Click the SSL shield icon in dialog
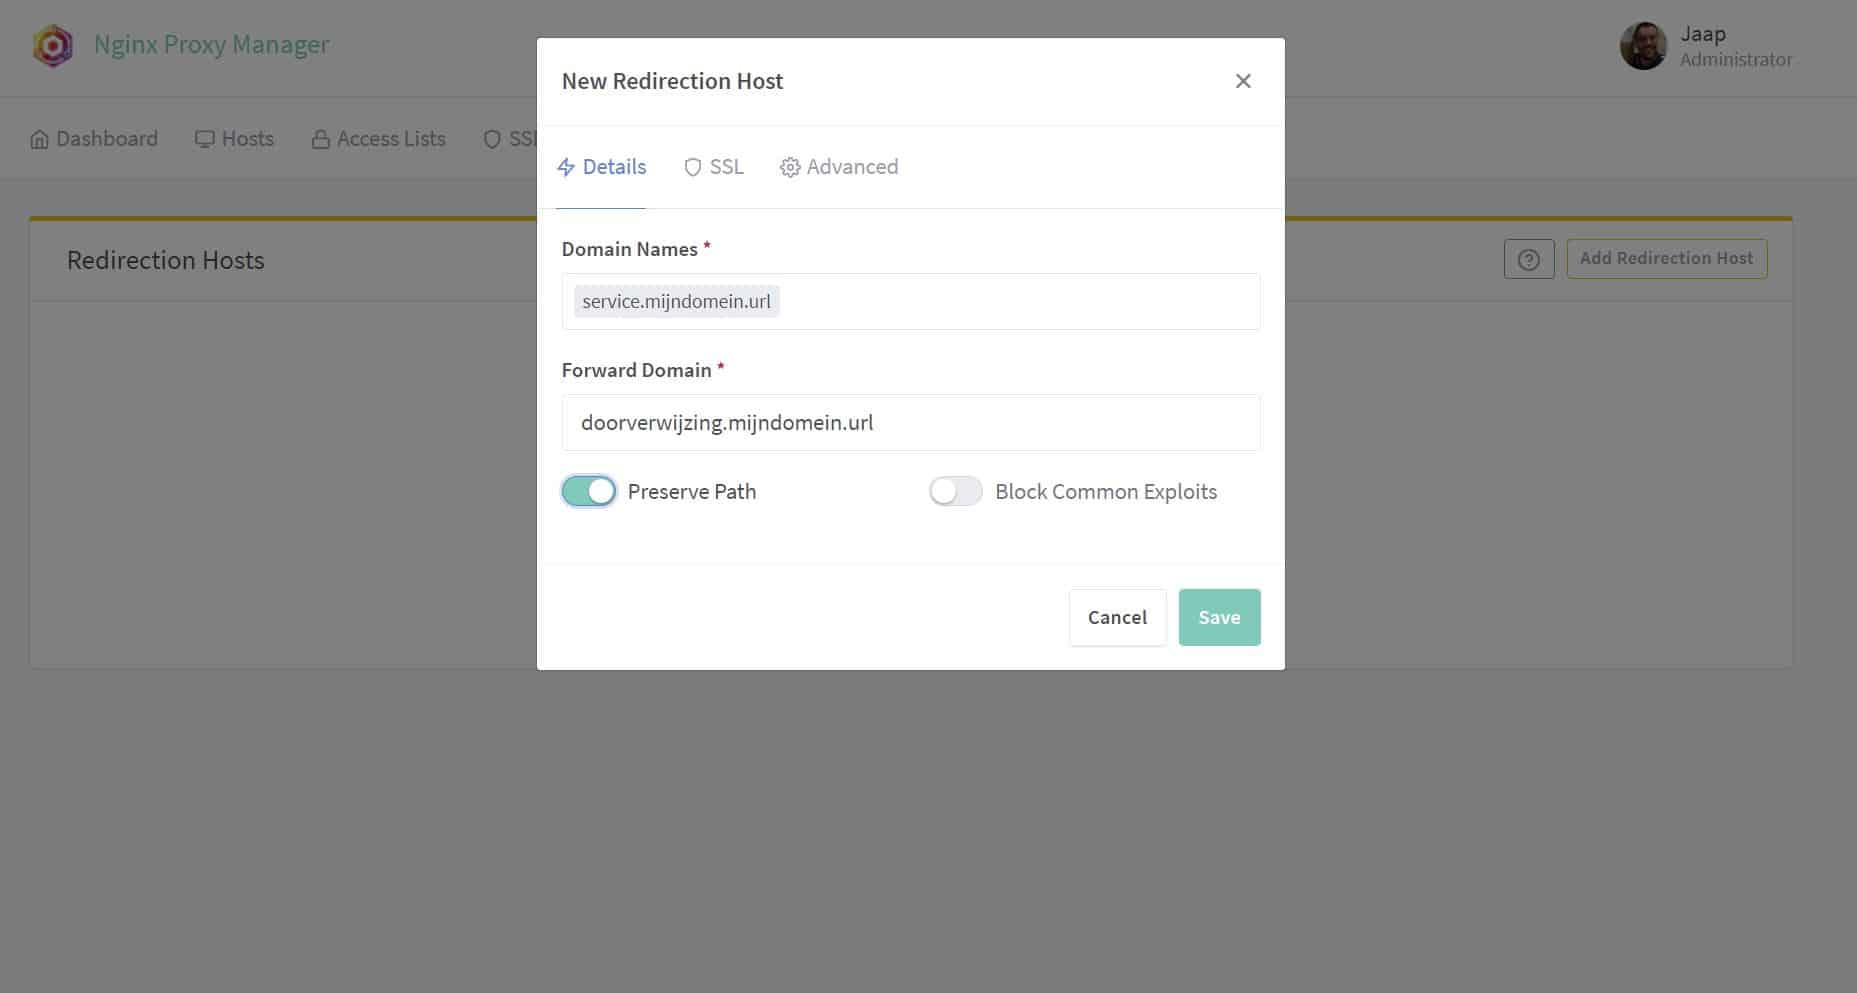This screenshot has width=1857, height=993. coord(692,168)
